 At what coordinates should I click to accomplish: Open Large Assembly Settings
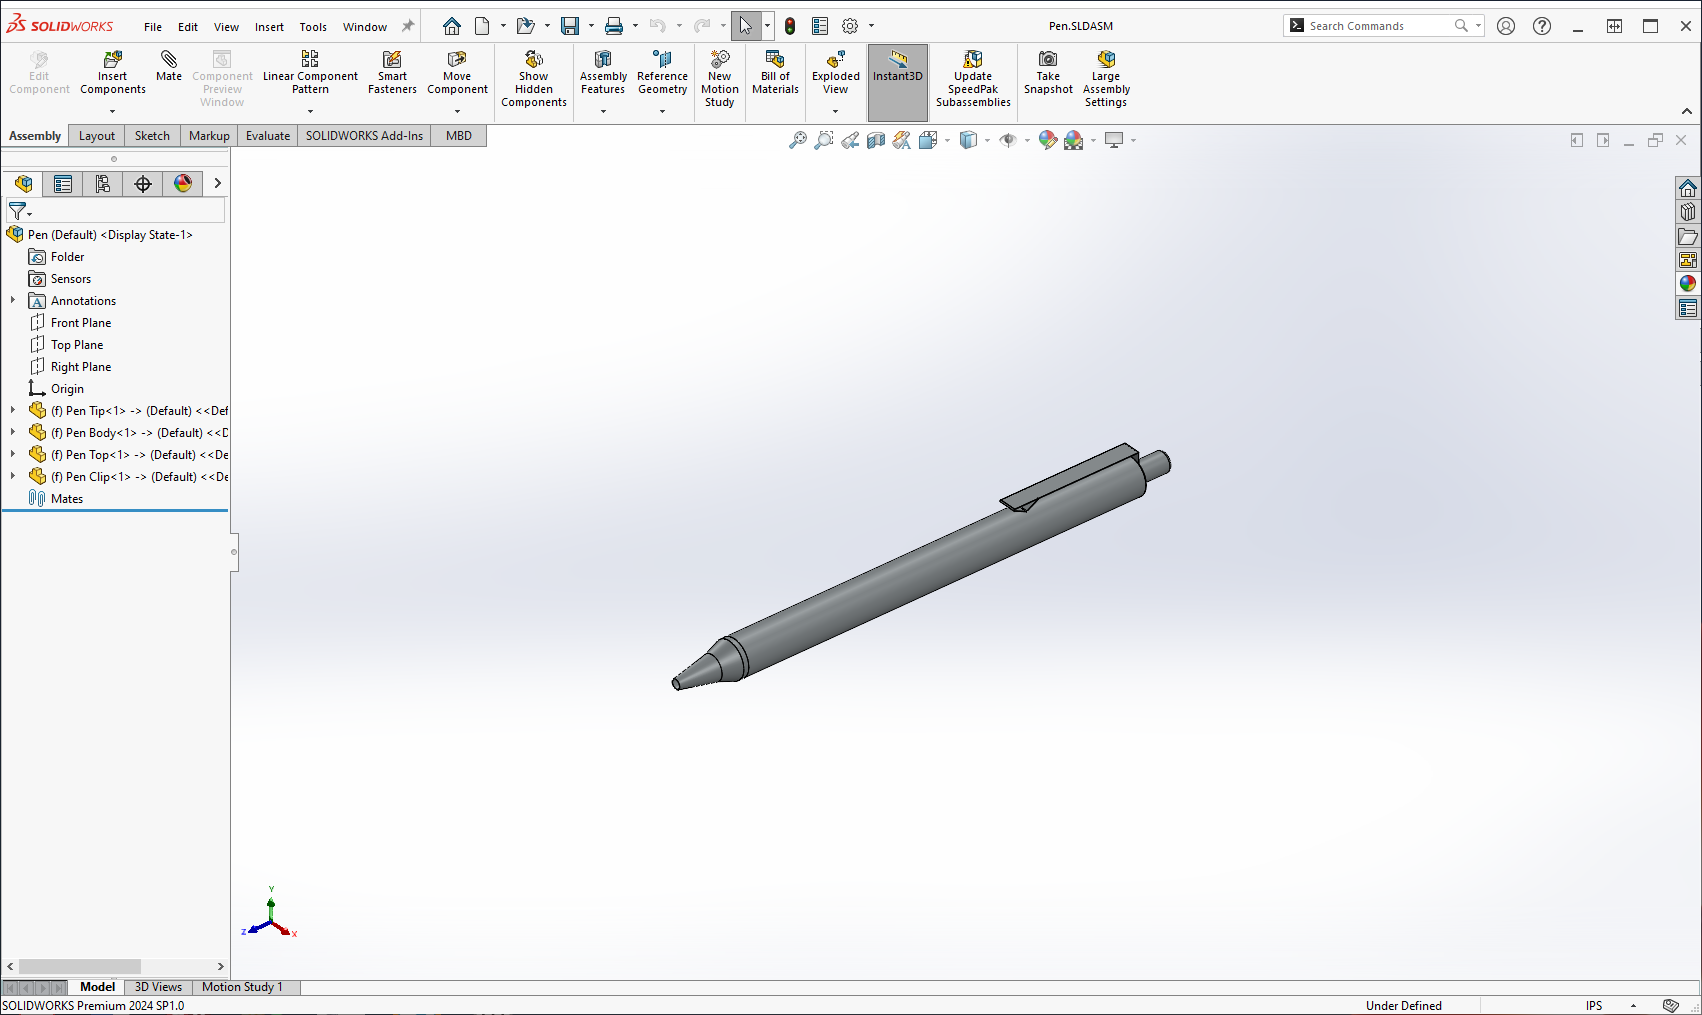[1106, 79]
